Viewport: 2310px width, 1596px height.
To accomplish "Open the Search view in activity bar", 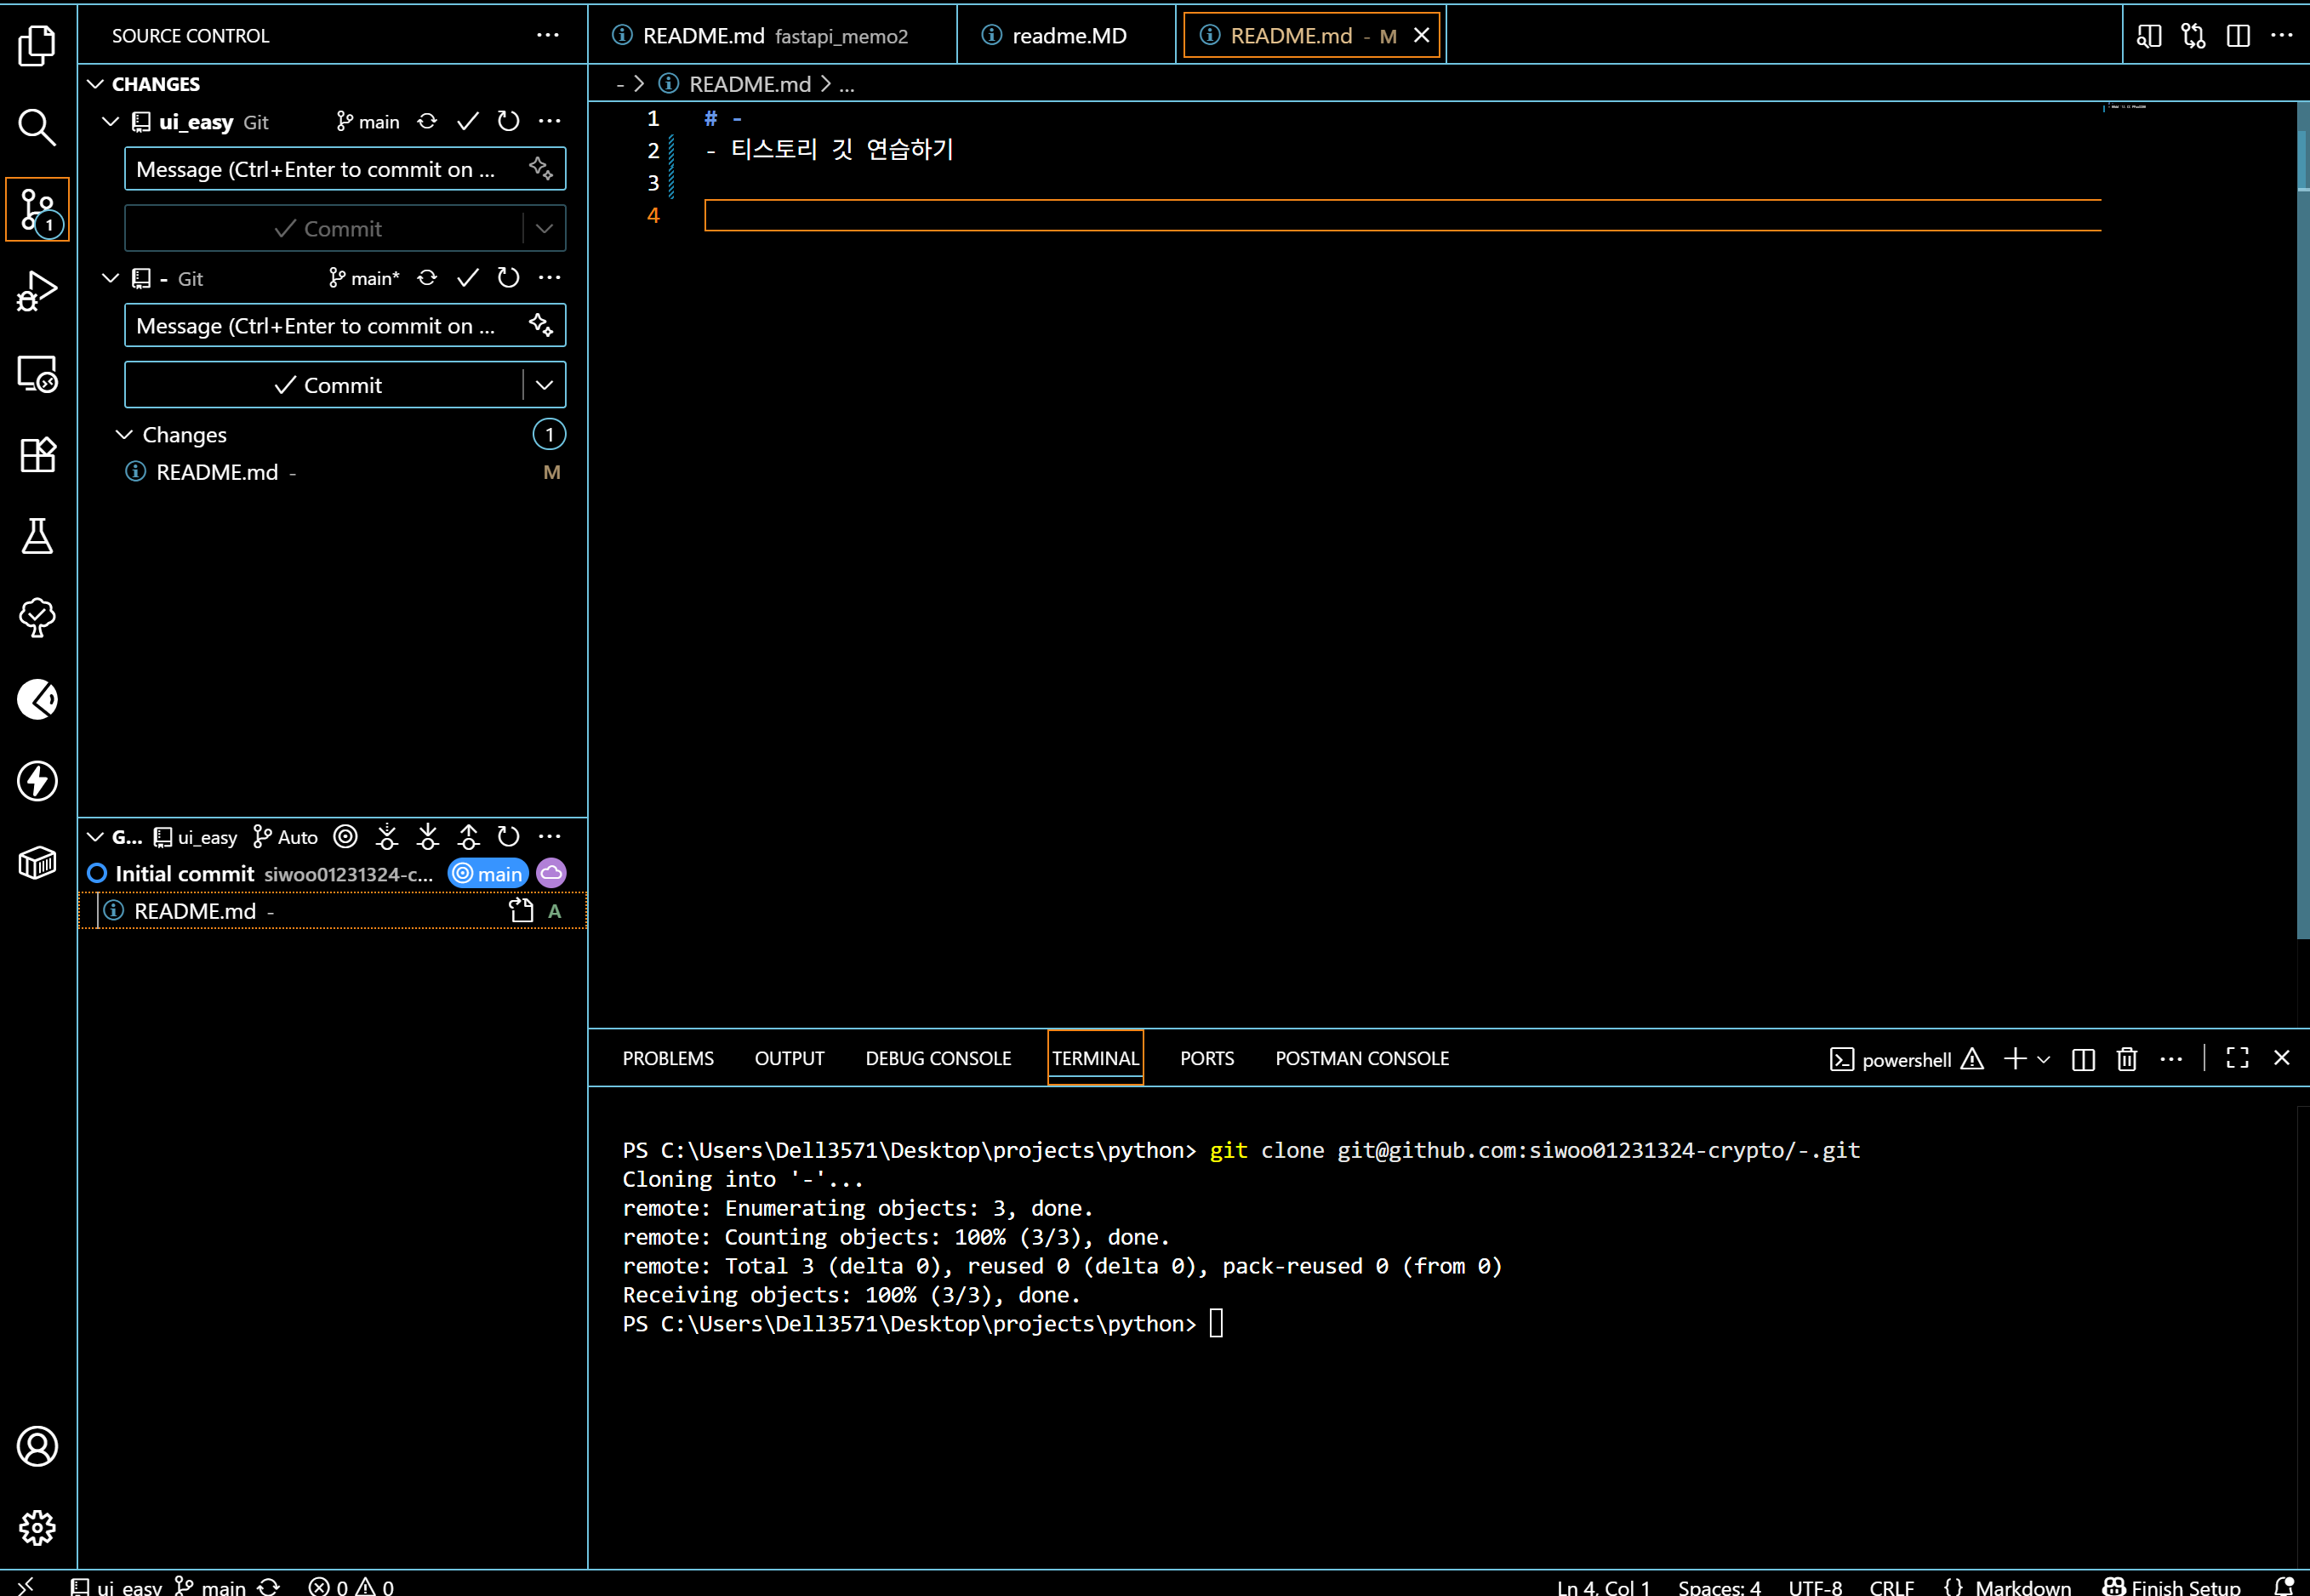I will [37, 127].
